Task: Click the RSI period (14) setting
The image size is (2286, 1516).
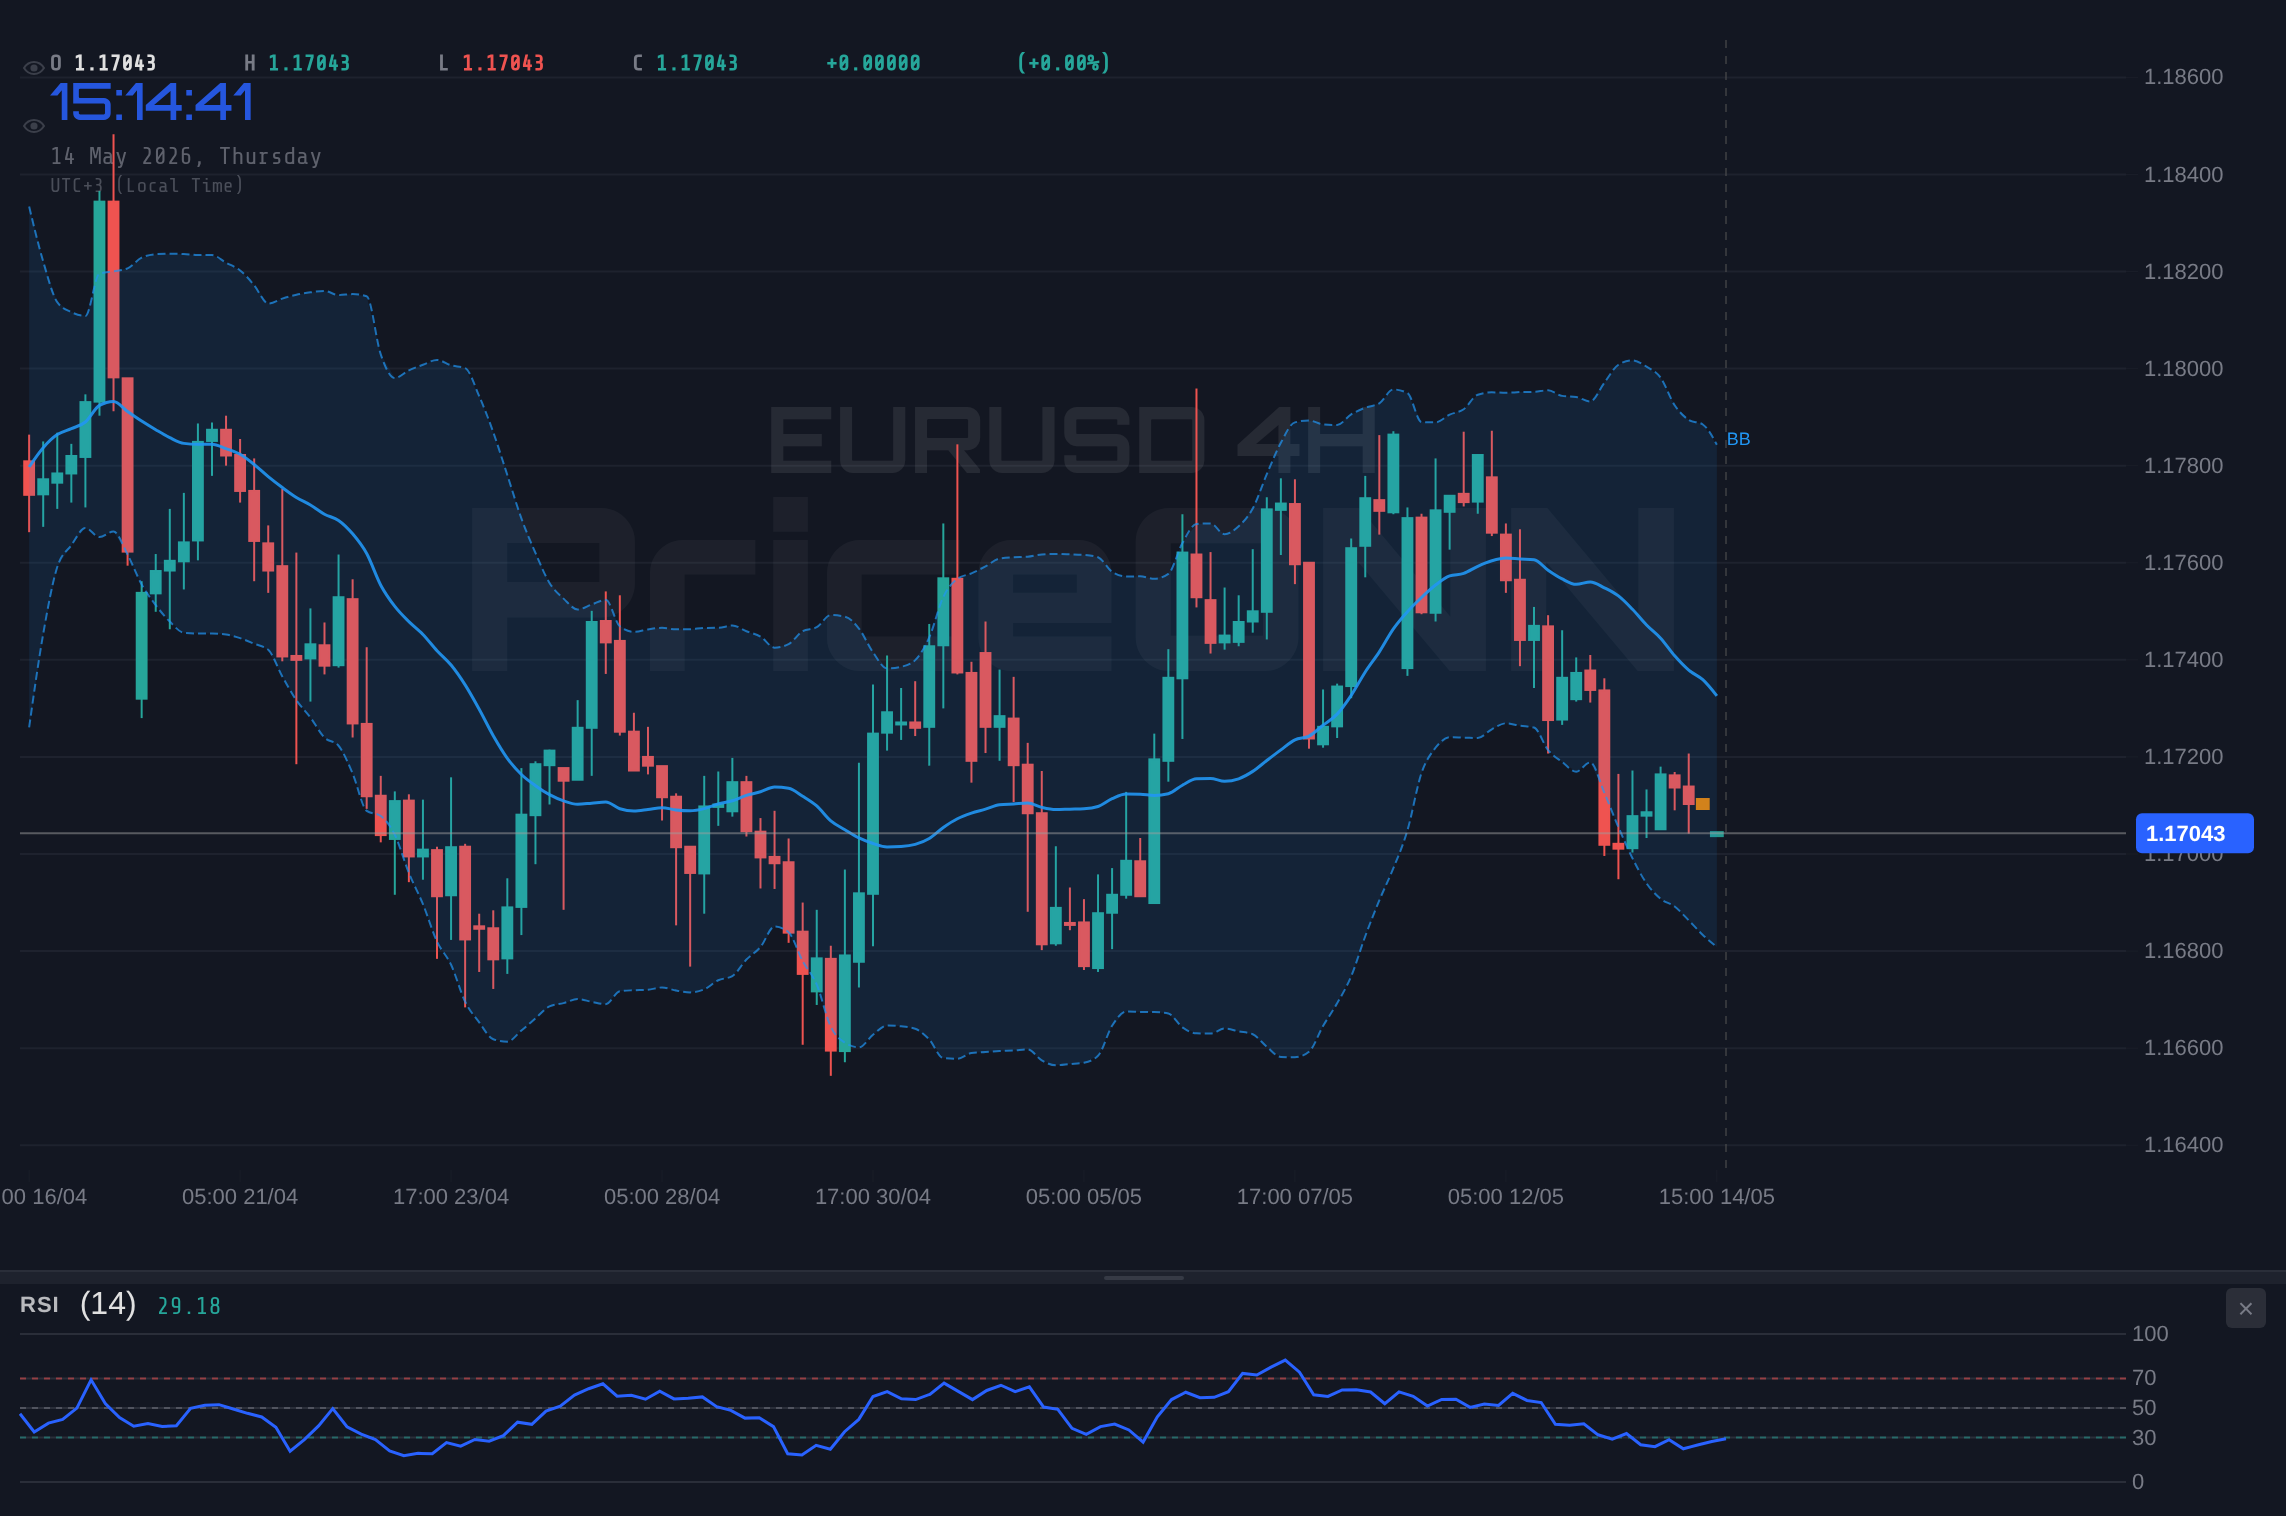Action: point(108,1304)
